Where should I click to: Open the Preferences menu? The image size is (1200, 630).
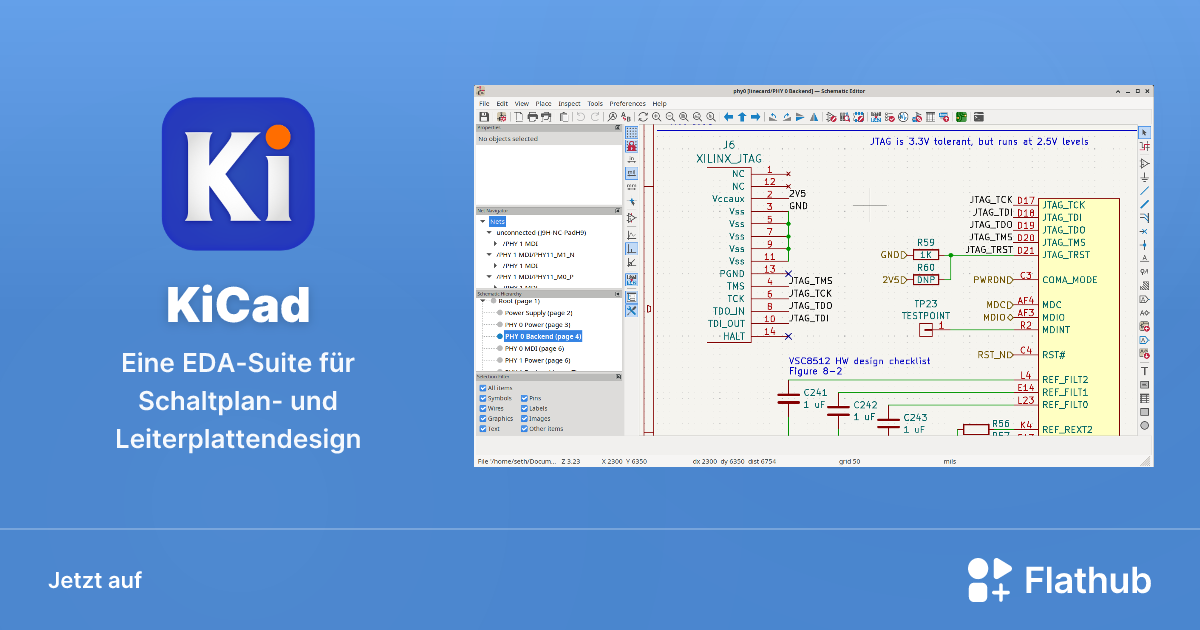[x=628, y=103]
